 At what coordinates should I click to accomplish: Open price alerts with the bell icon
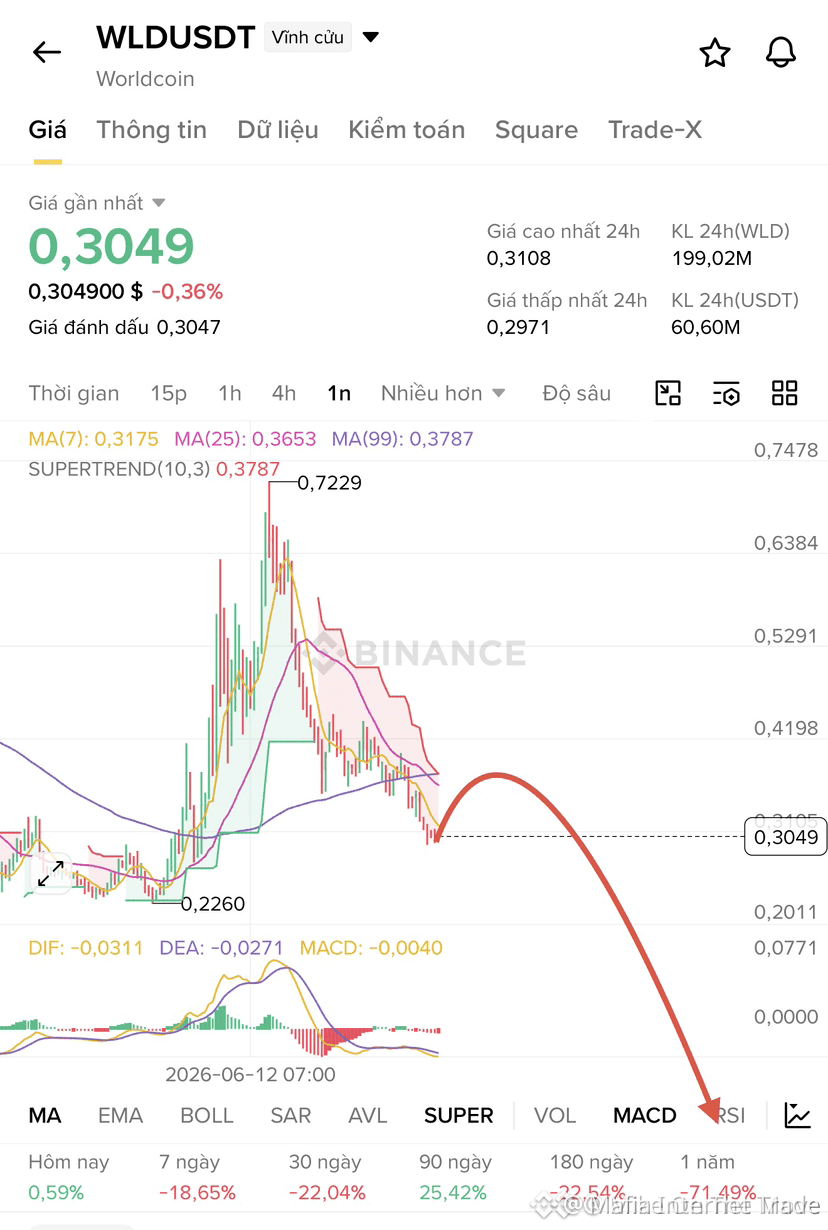click(x=781, y=52)
